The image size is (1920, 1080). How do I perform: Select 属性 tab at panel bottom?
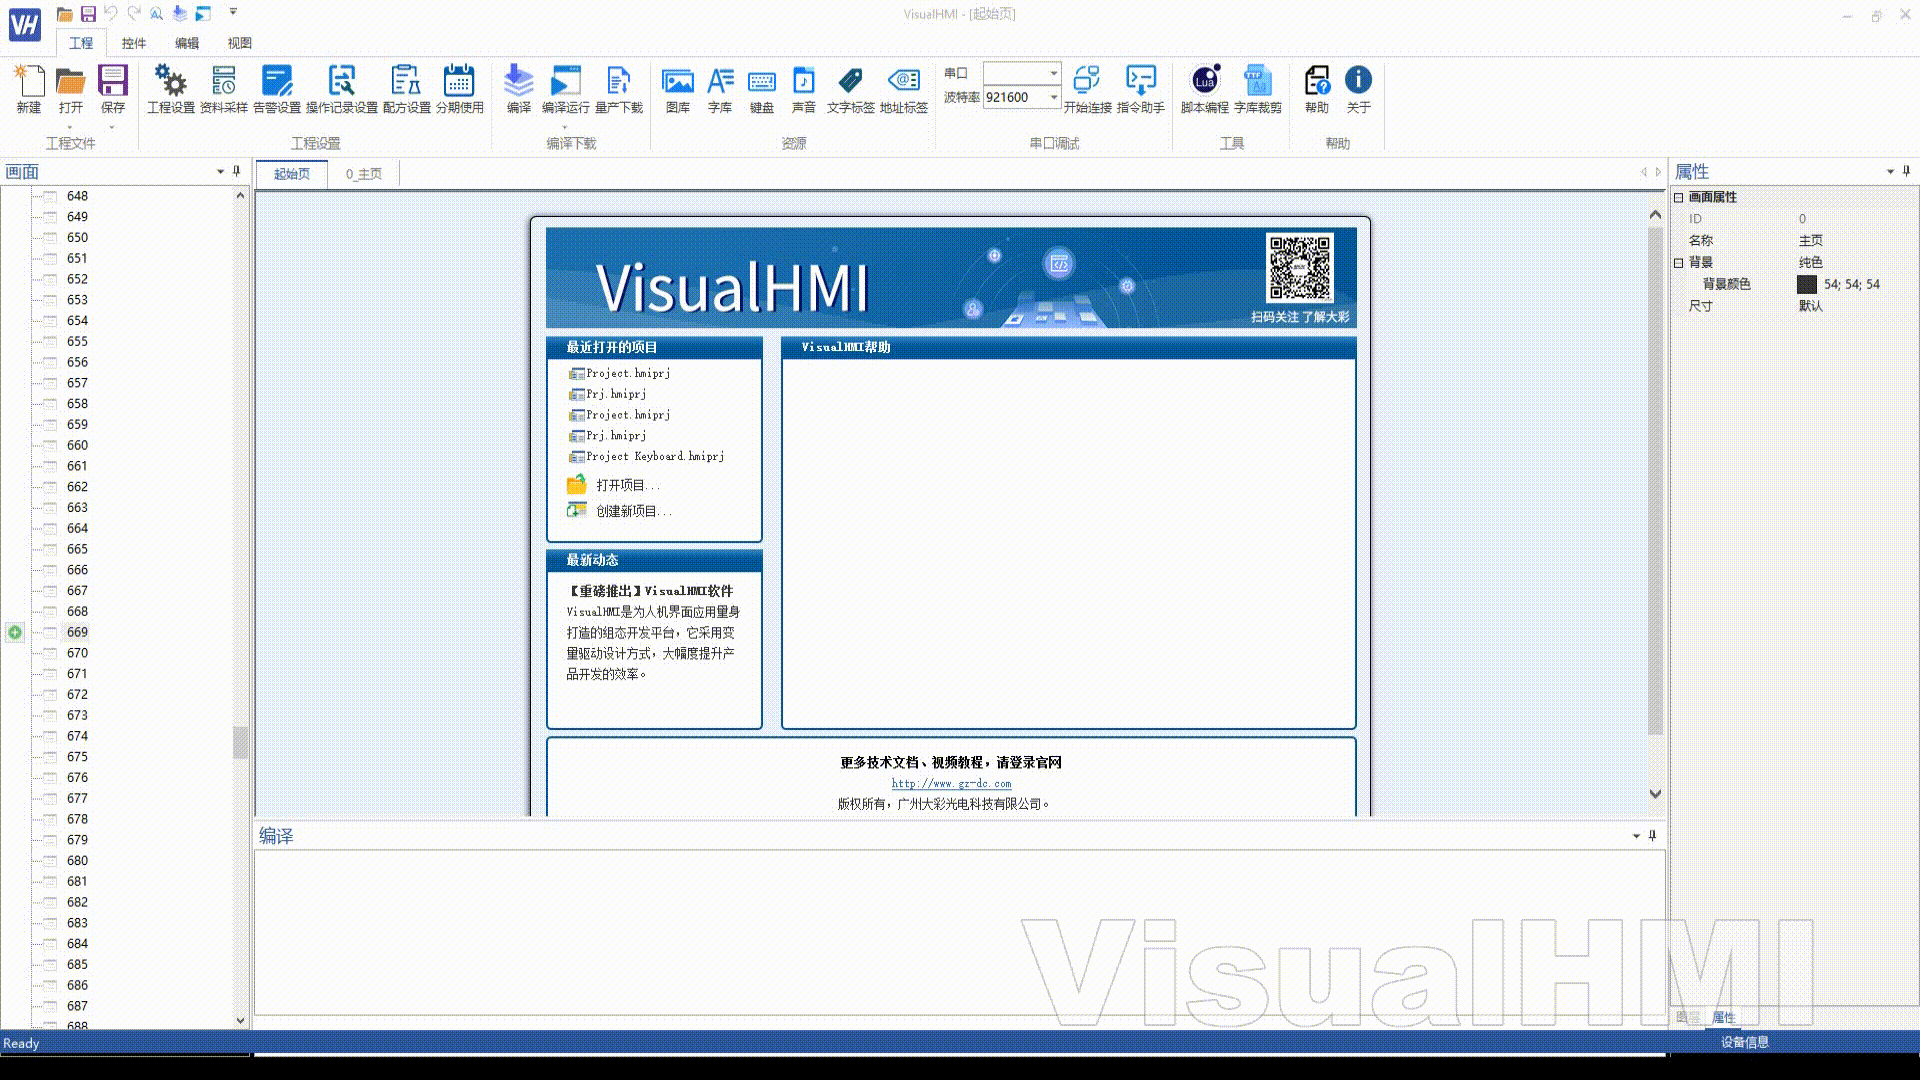[1724, 1017]
